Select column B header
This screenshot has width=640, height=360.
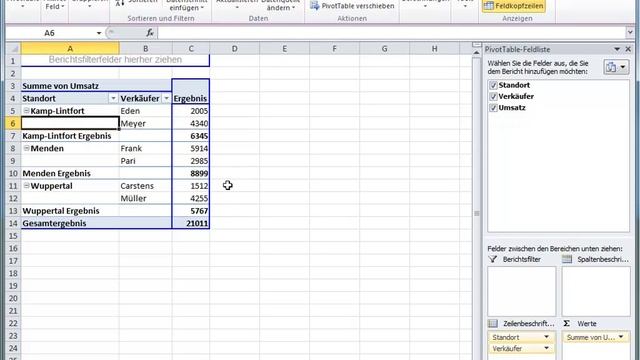coord(146,49)
